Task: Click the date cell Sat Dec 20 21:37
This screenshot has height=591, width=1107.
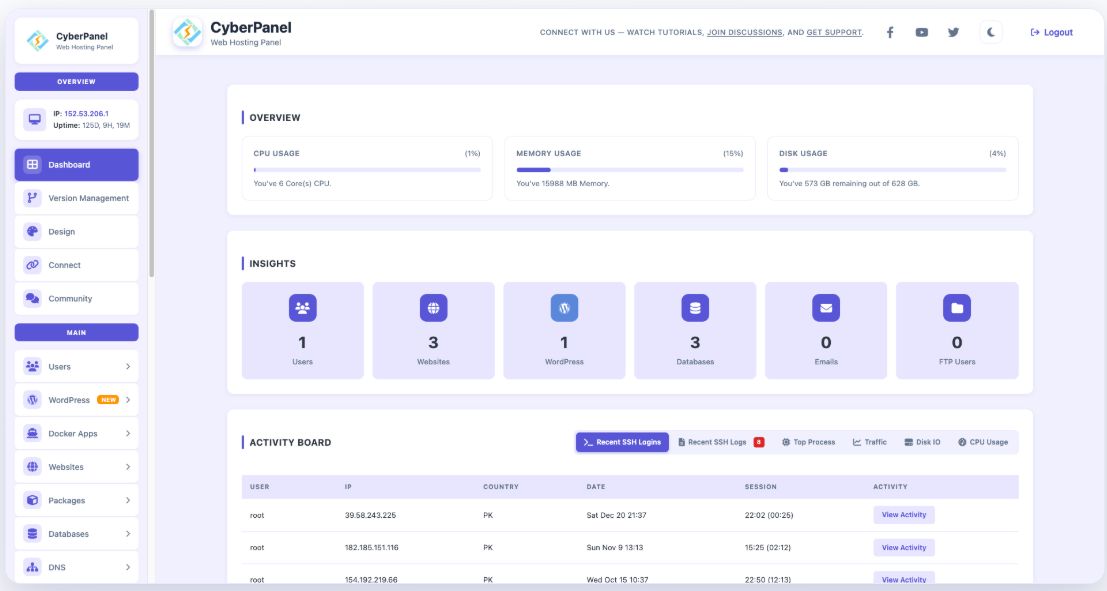Action: (616, 515)
